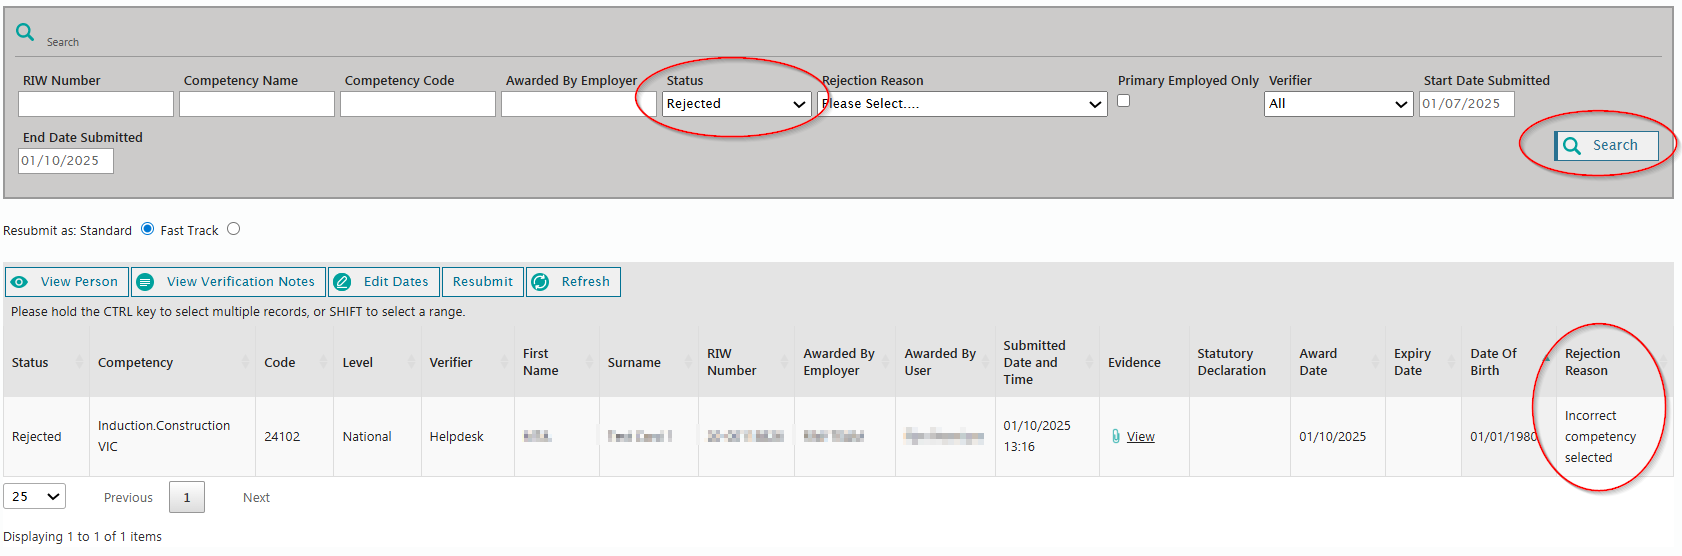Open the Status dropdown showing Rejected
This screenshot has width=1682, height=556.
[x=736, y=104]
